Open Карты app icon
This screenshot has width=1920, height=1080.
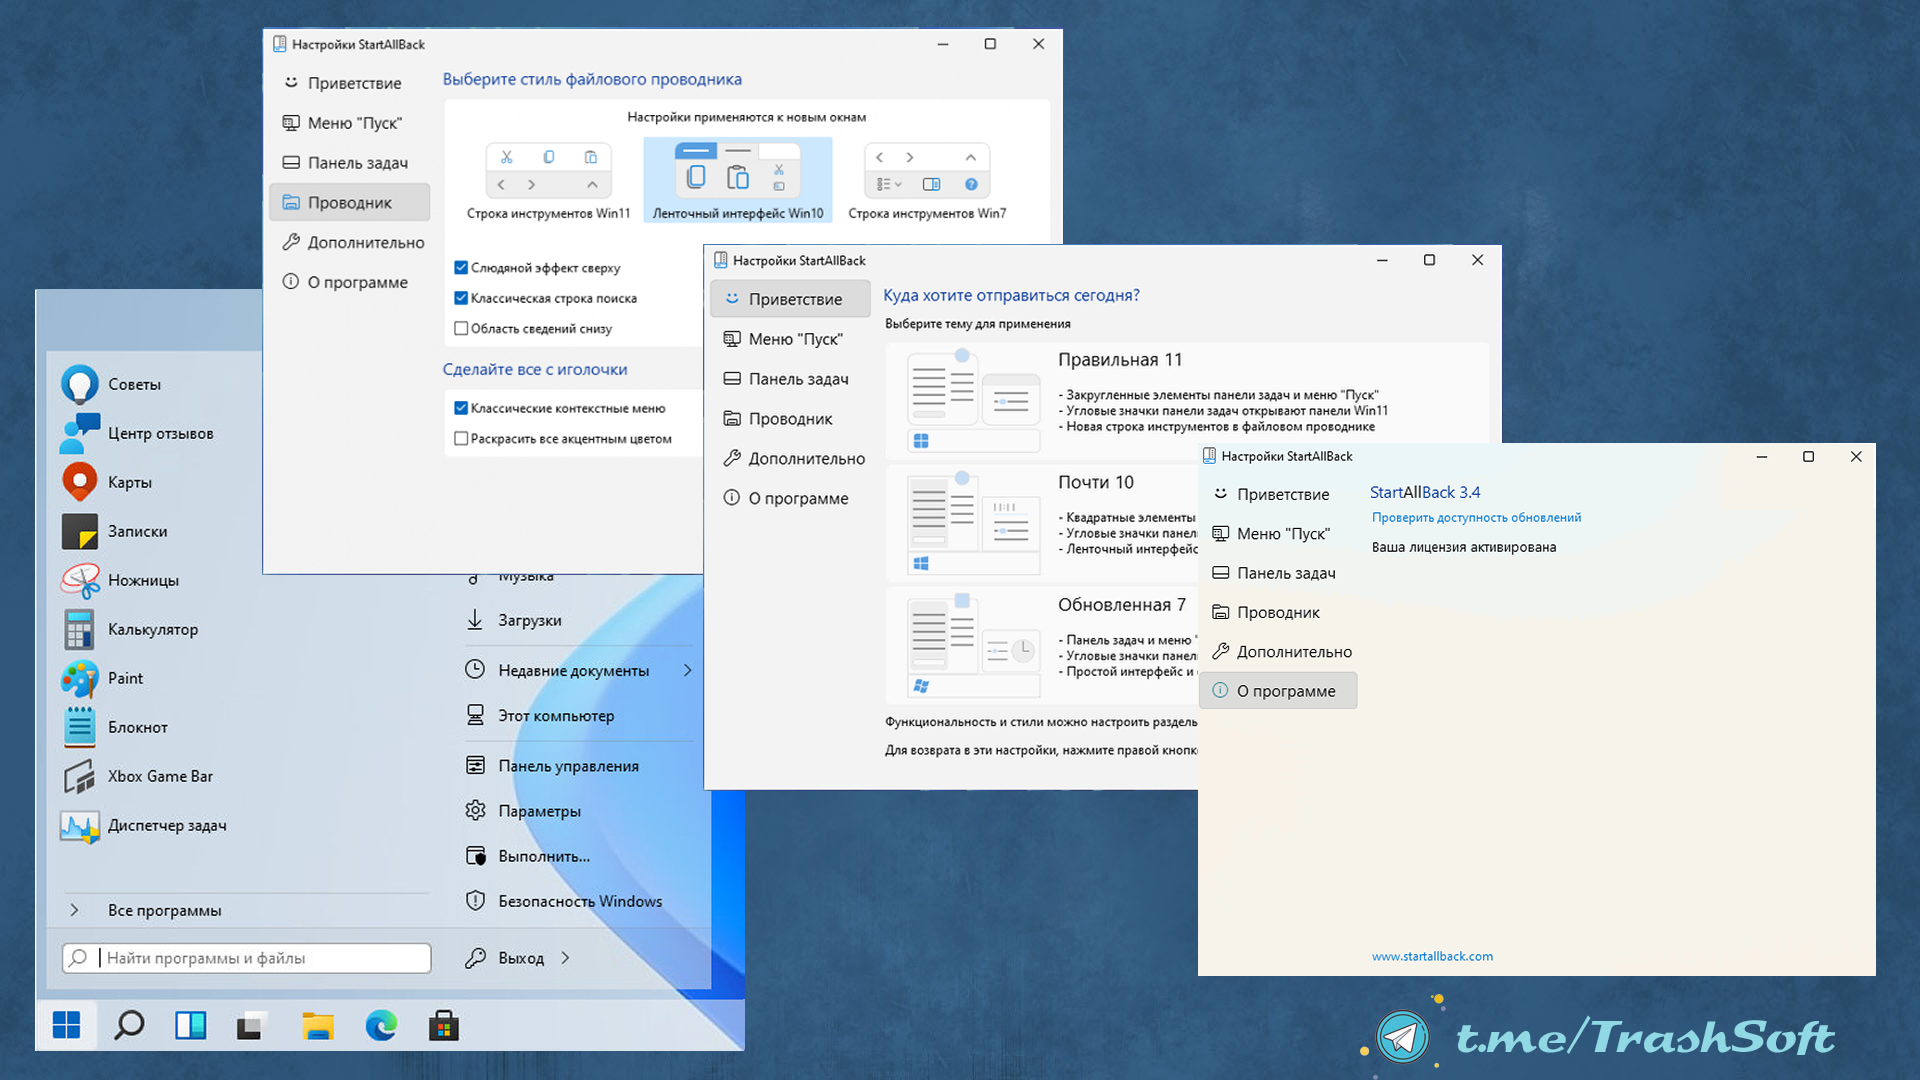(80, 482)
